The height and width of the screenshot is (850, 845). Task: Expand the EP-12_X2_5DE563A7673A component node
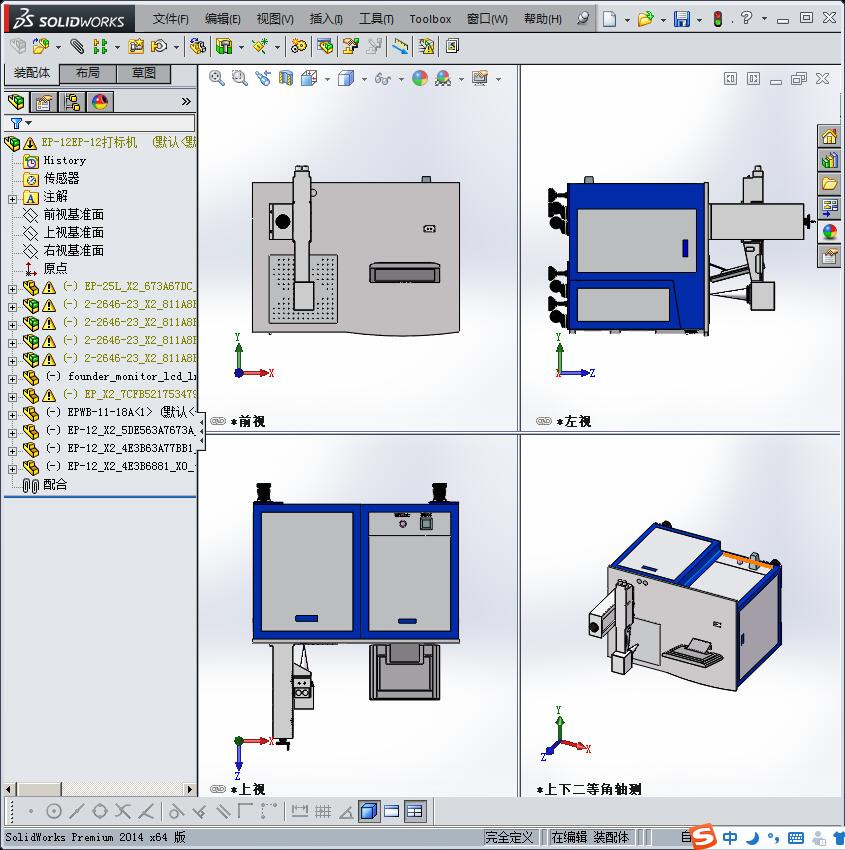click(12, 433)
